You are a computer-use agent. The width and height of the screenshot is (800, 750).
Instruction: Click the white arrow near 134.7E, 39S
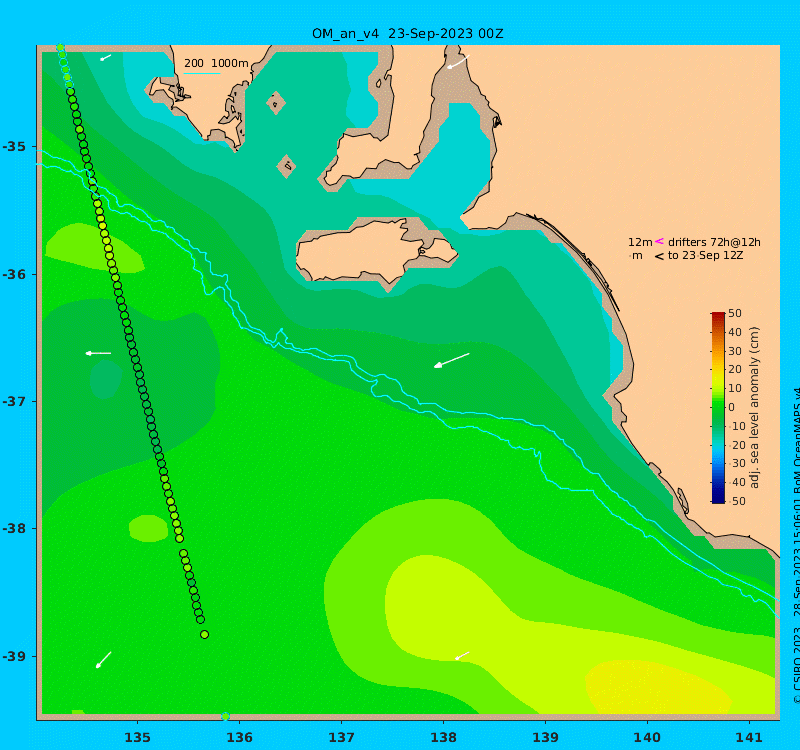104,660
